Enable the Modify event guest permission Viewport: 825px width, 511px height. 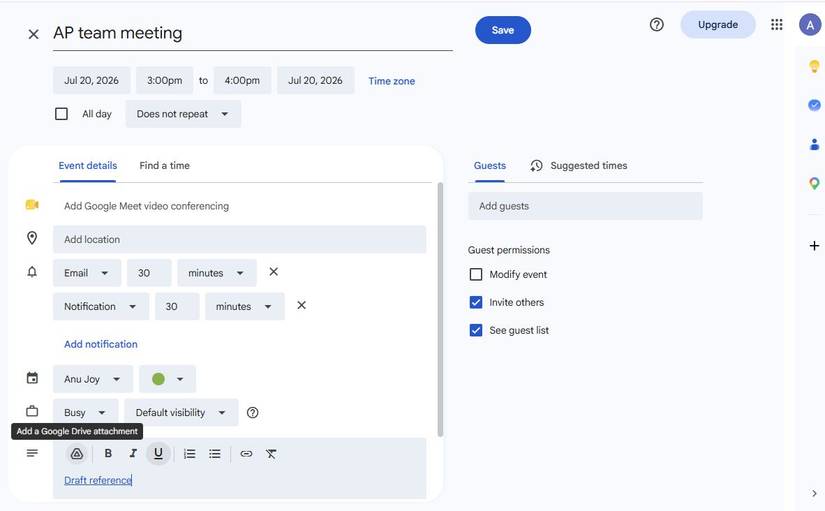click(476, 274)
